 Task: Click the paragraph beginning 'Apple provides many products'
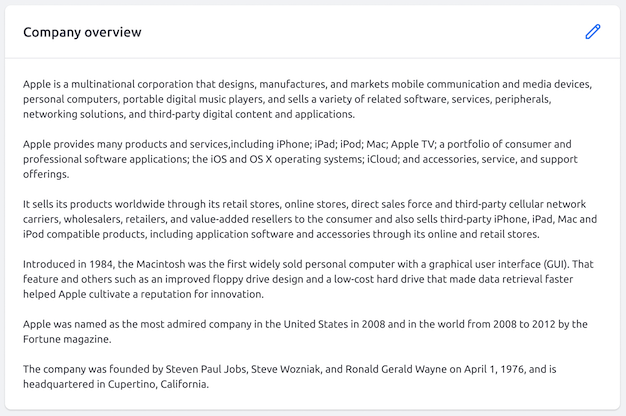click(300, 159)
